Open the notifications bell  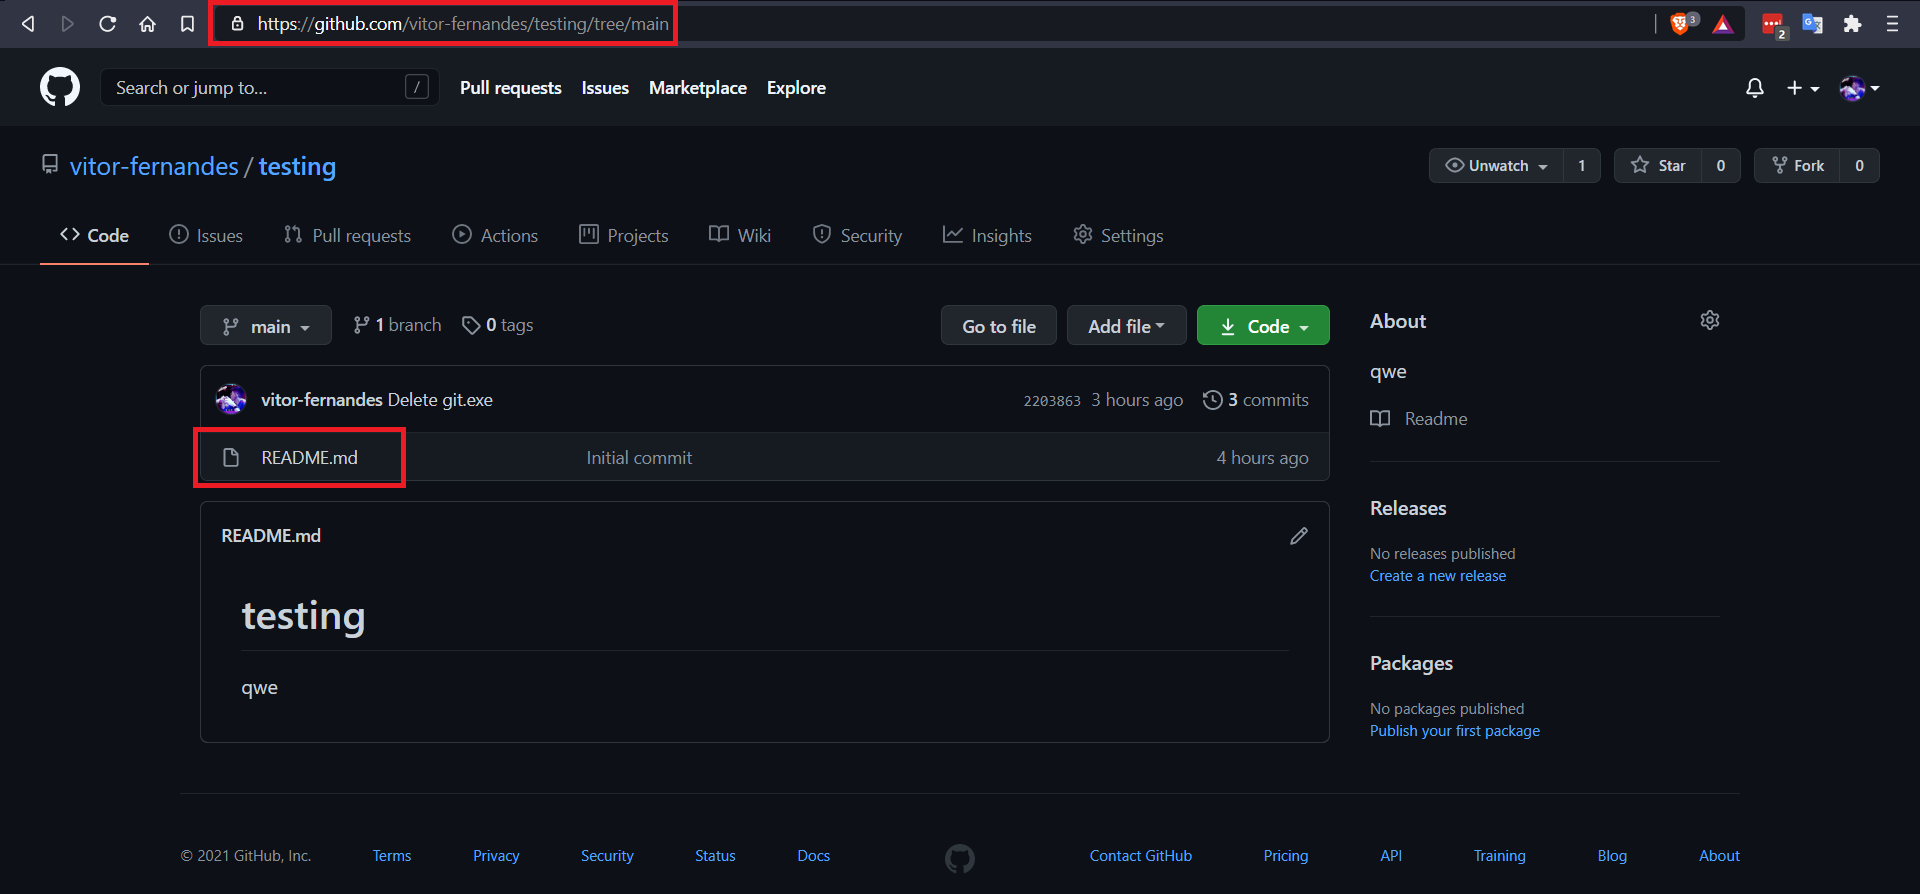coord(1754,88)
